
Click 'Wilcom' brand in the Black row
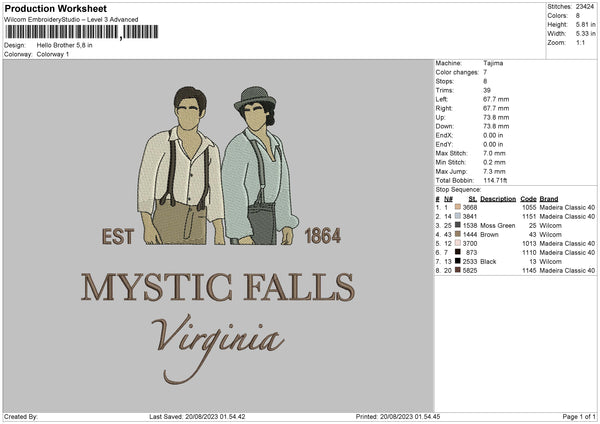click(x=551, y=261)
